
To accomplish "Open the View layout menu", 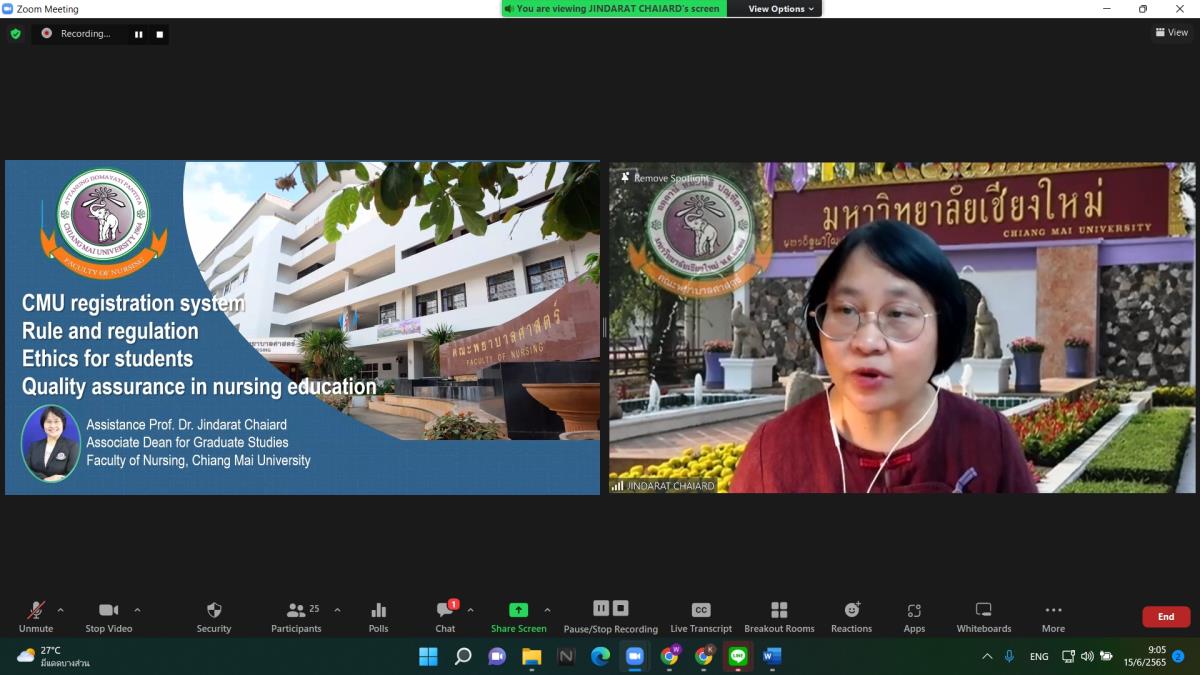I will pos(1172,33).
